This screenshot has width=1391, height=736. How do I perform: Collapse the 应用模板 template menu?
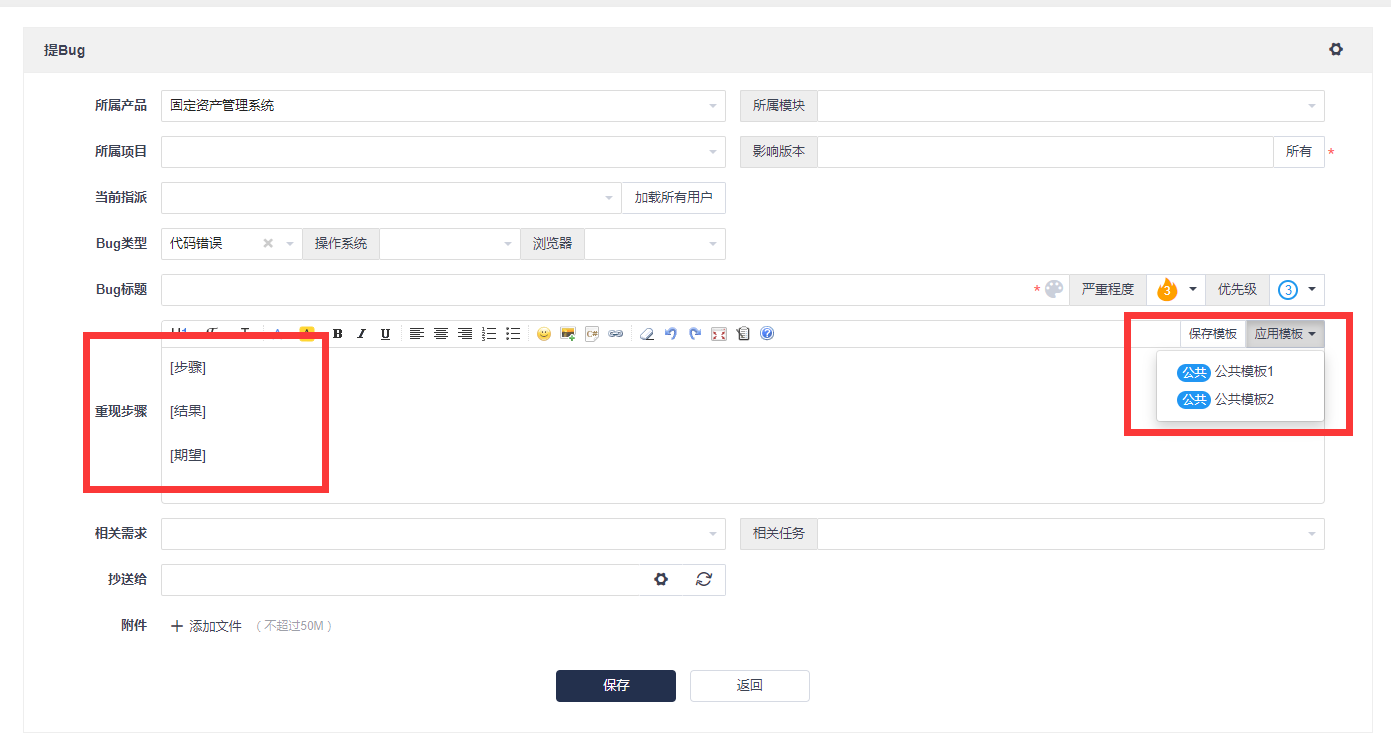tap(1285, 334)
